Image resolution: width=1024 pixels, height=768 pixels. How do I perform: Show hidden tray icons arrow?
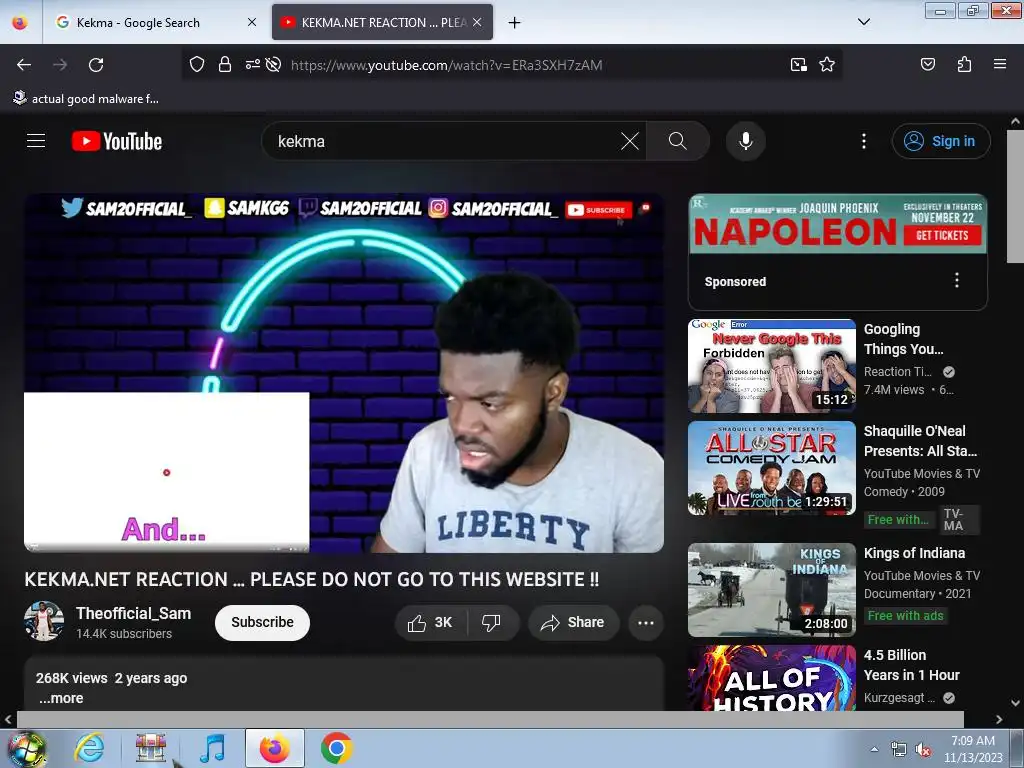pos(874,749)
